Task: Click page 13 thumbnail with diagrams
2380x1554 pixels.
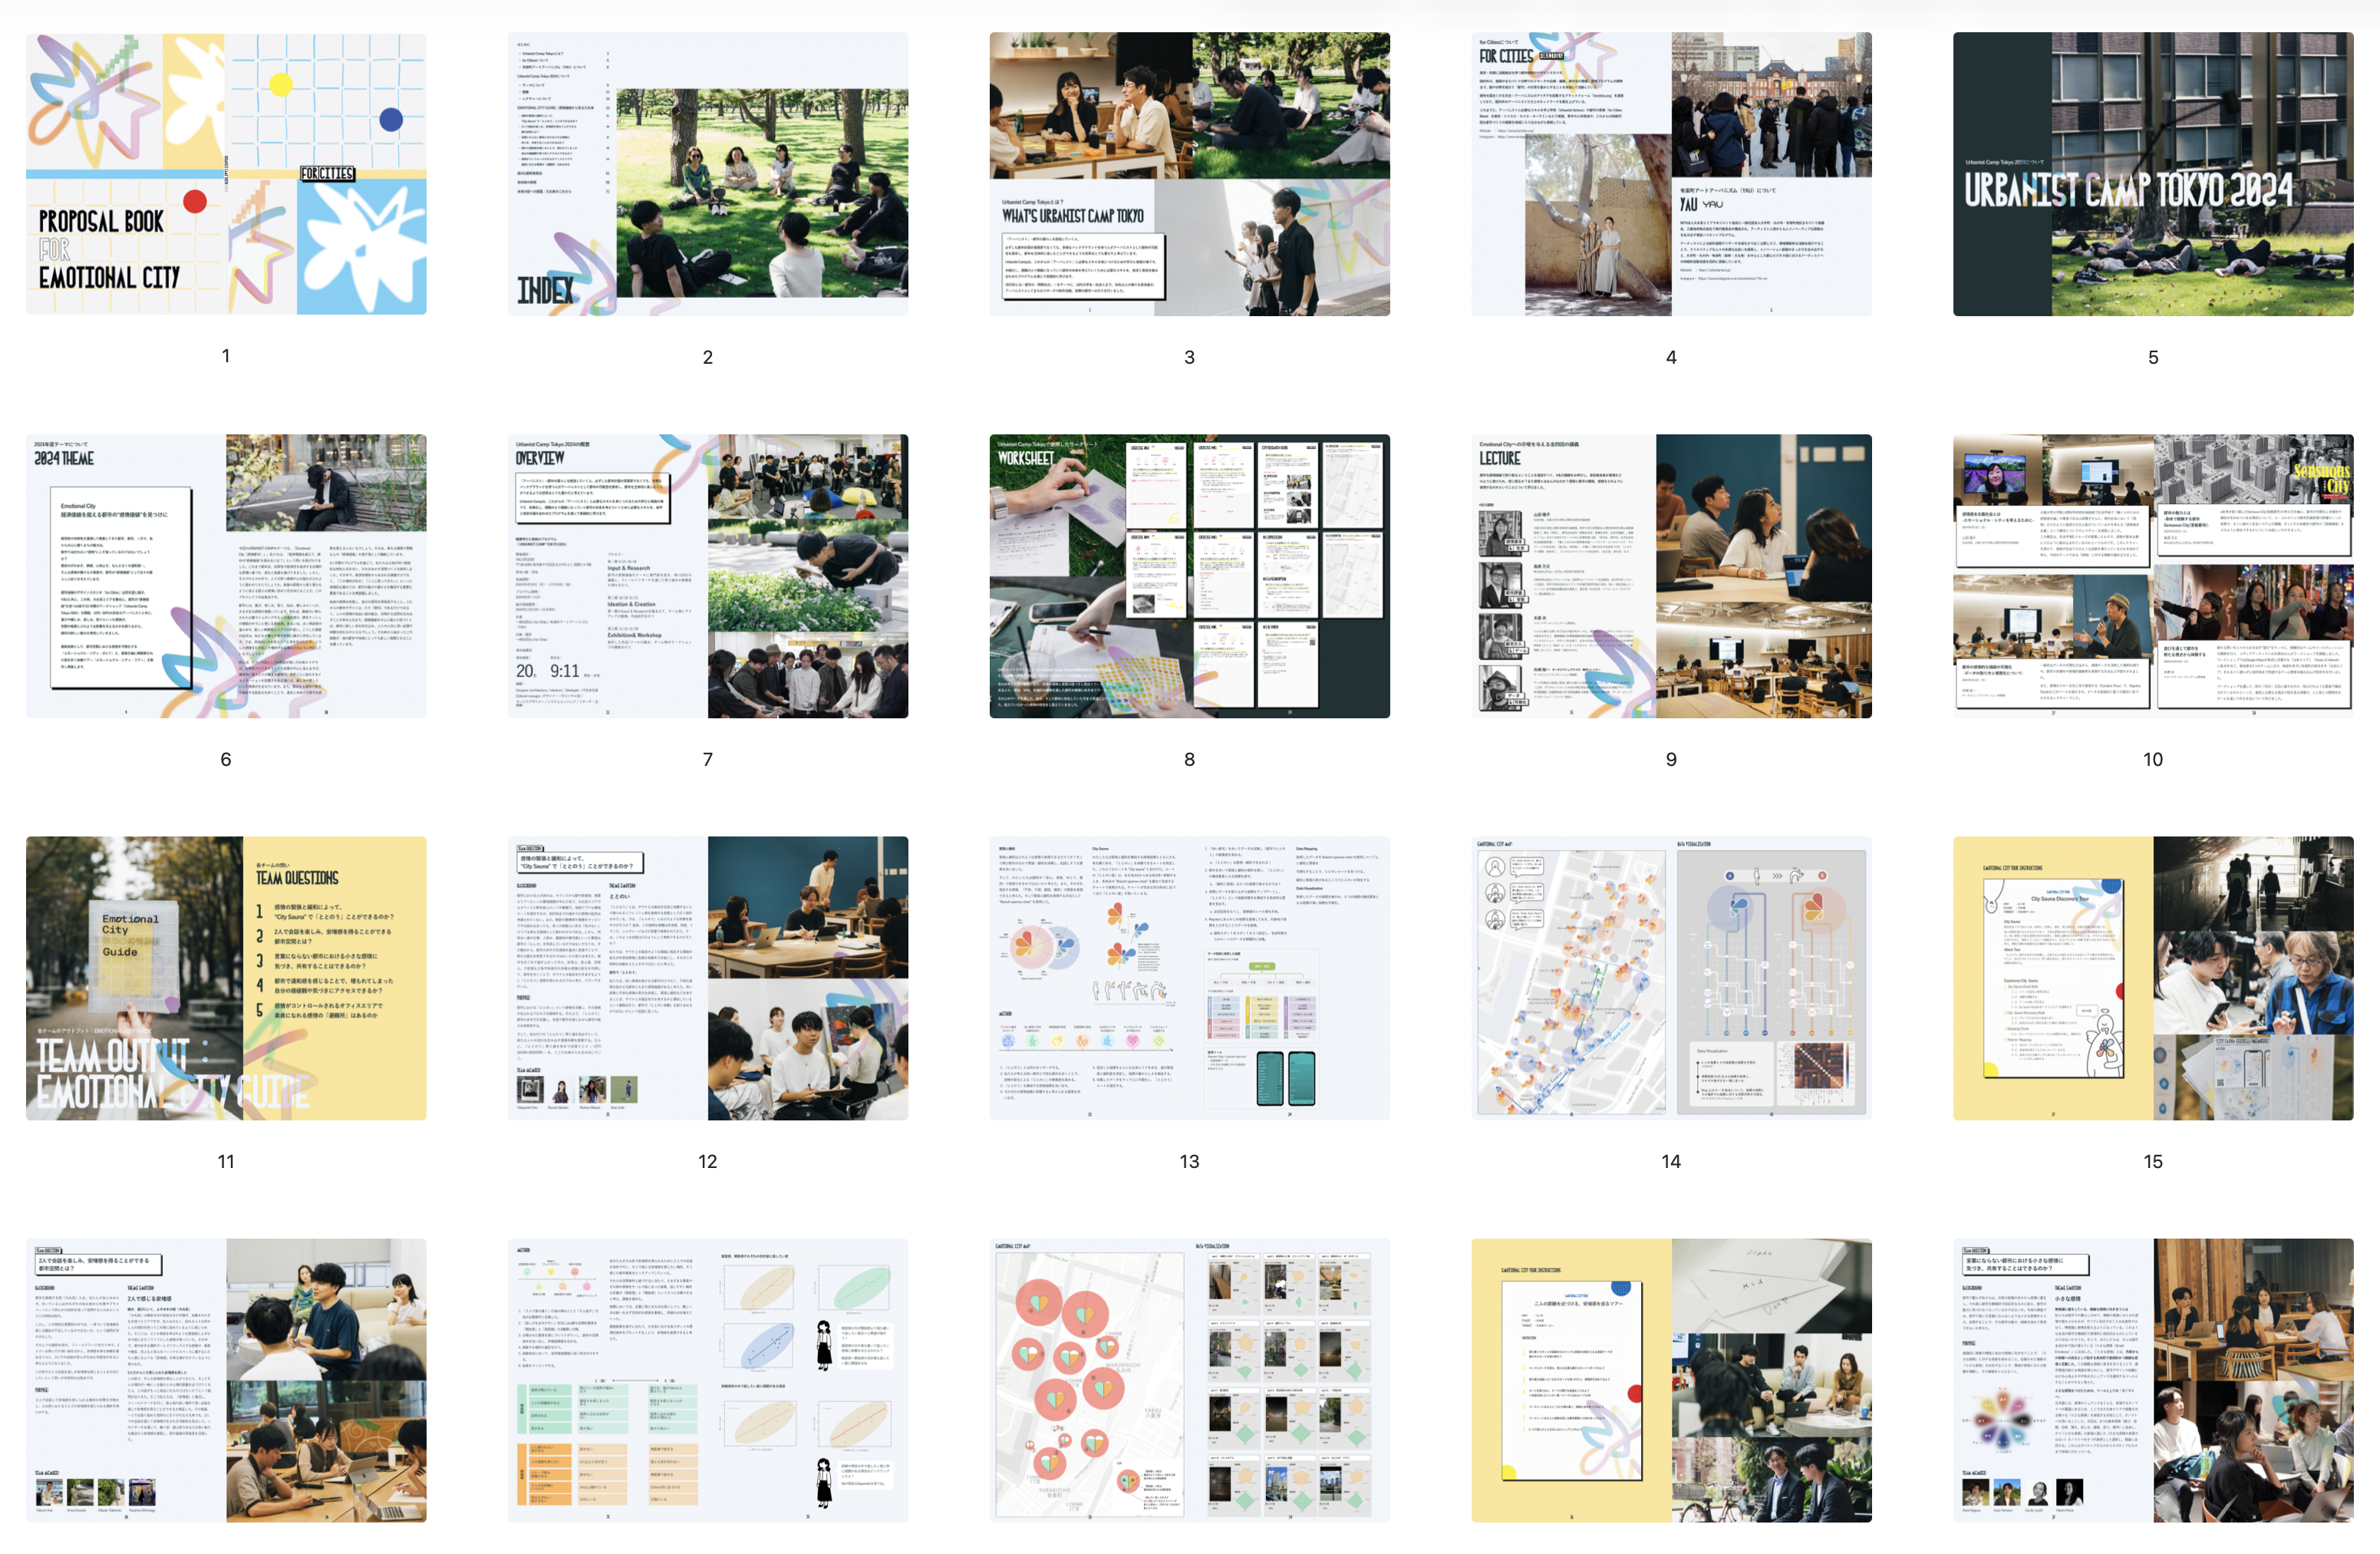Action: click(1189, 978)
